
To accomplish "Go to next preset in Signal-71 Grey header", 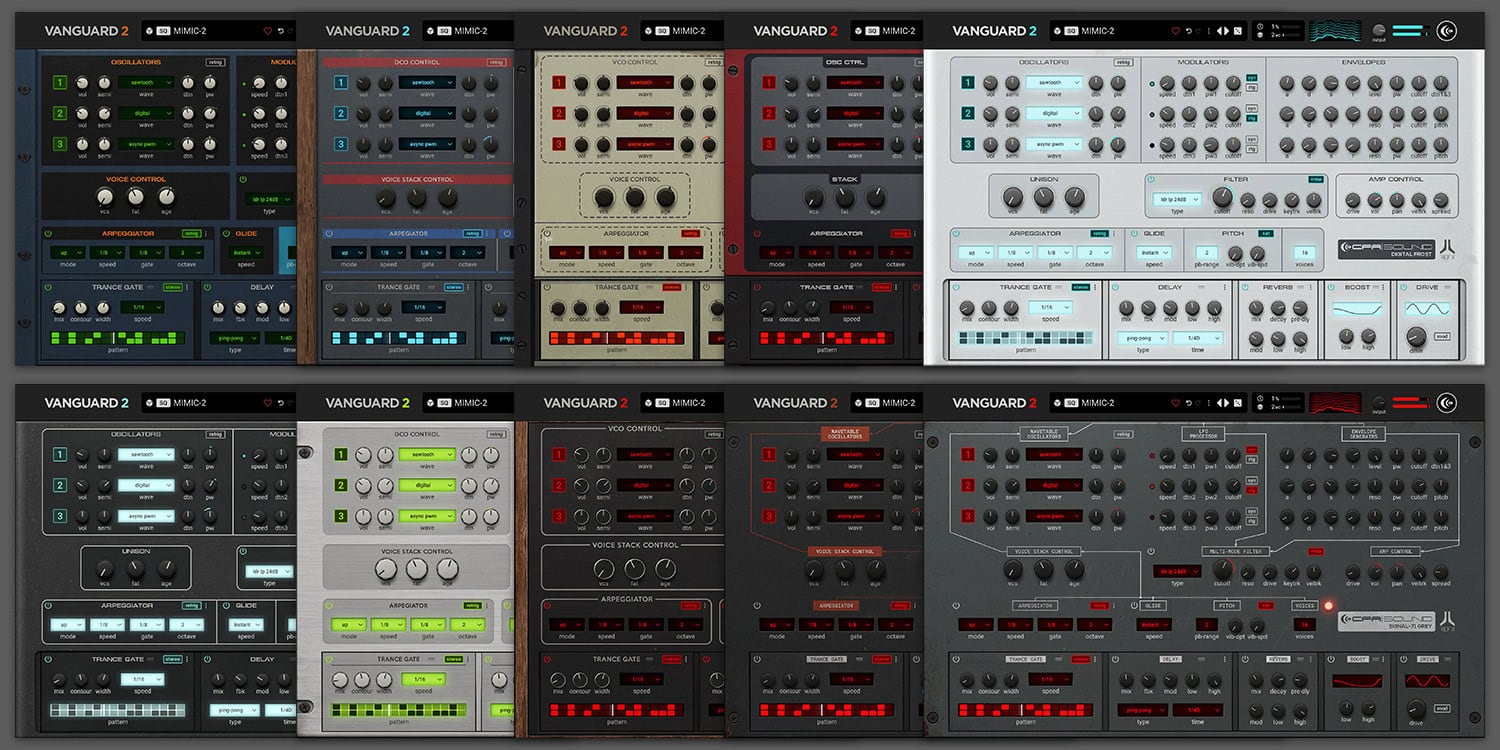I will pos(1227,403).
